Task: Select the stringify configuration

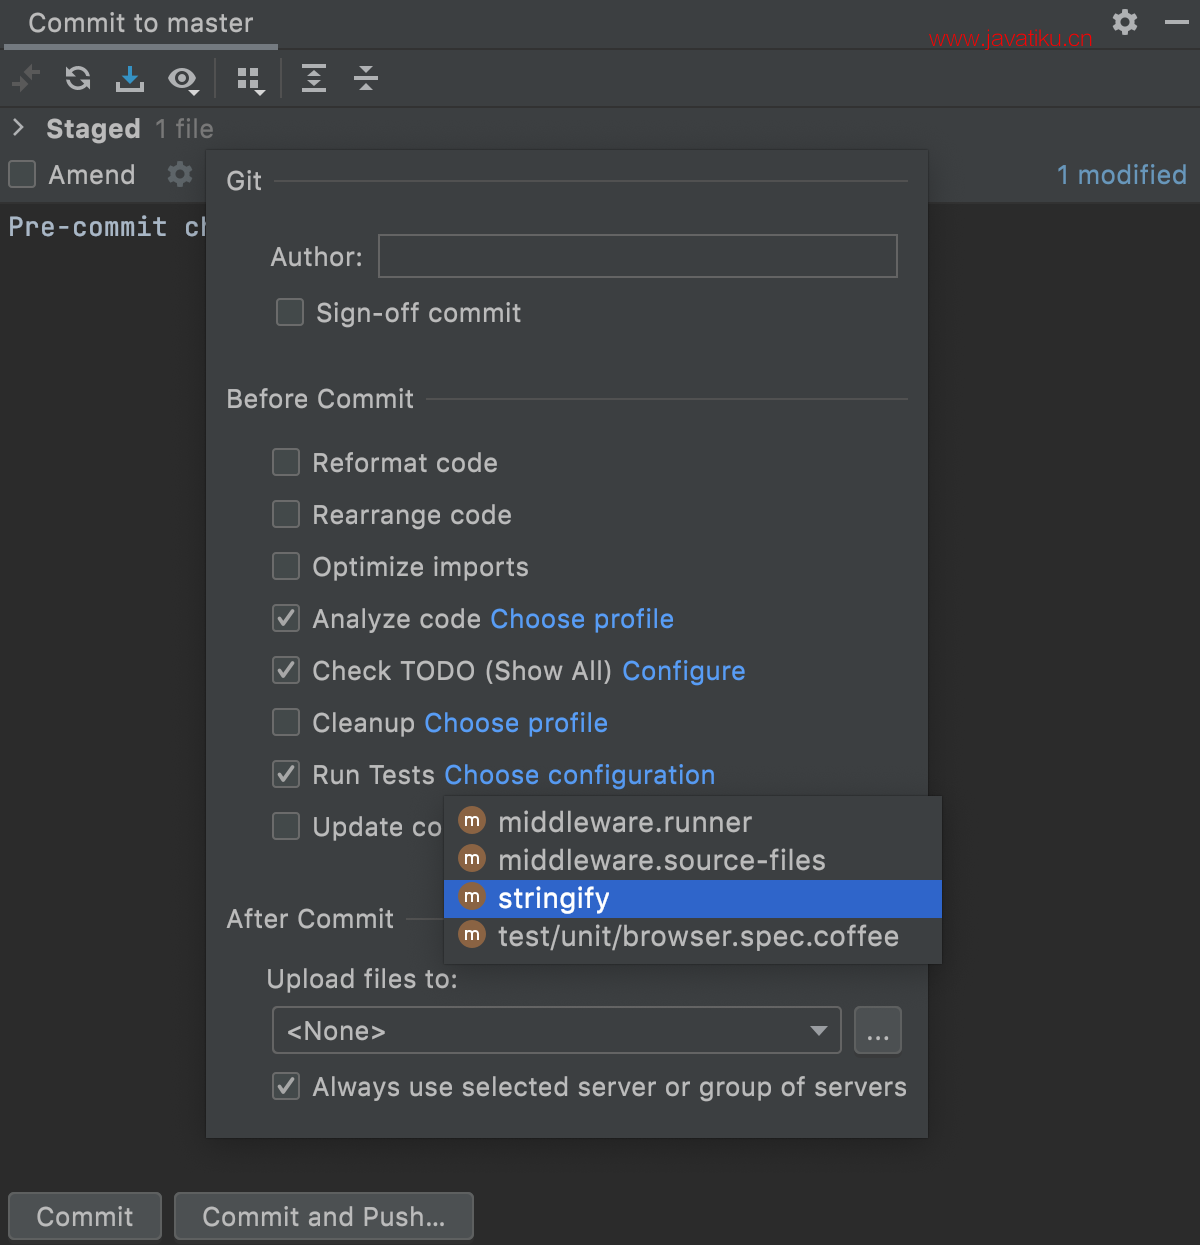Action: point(692,898)
